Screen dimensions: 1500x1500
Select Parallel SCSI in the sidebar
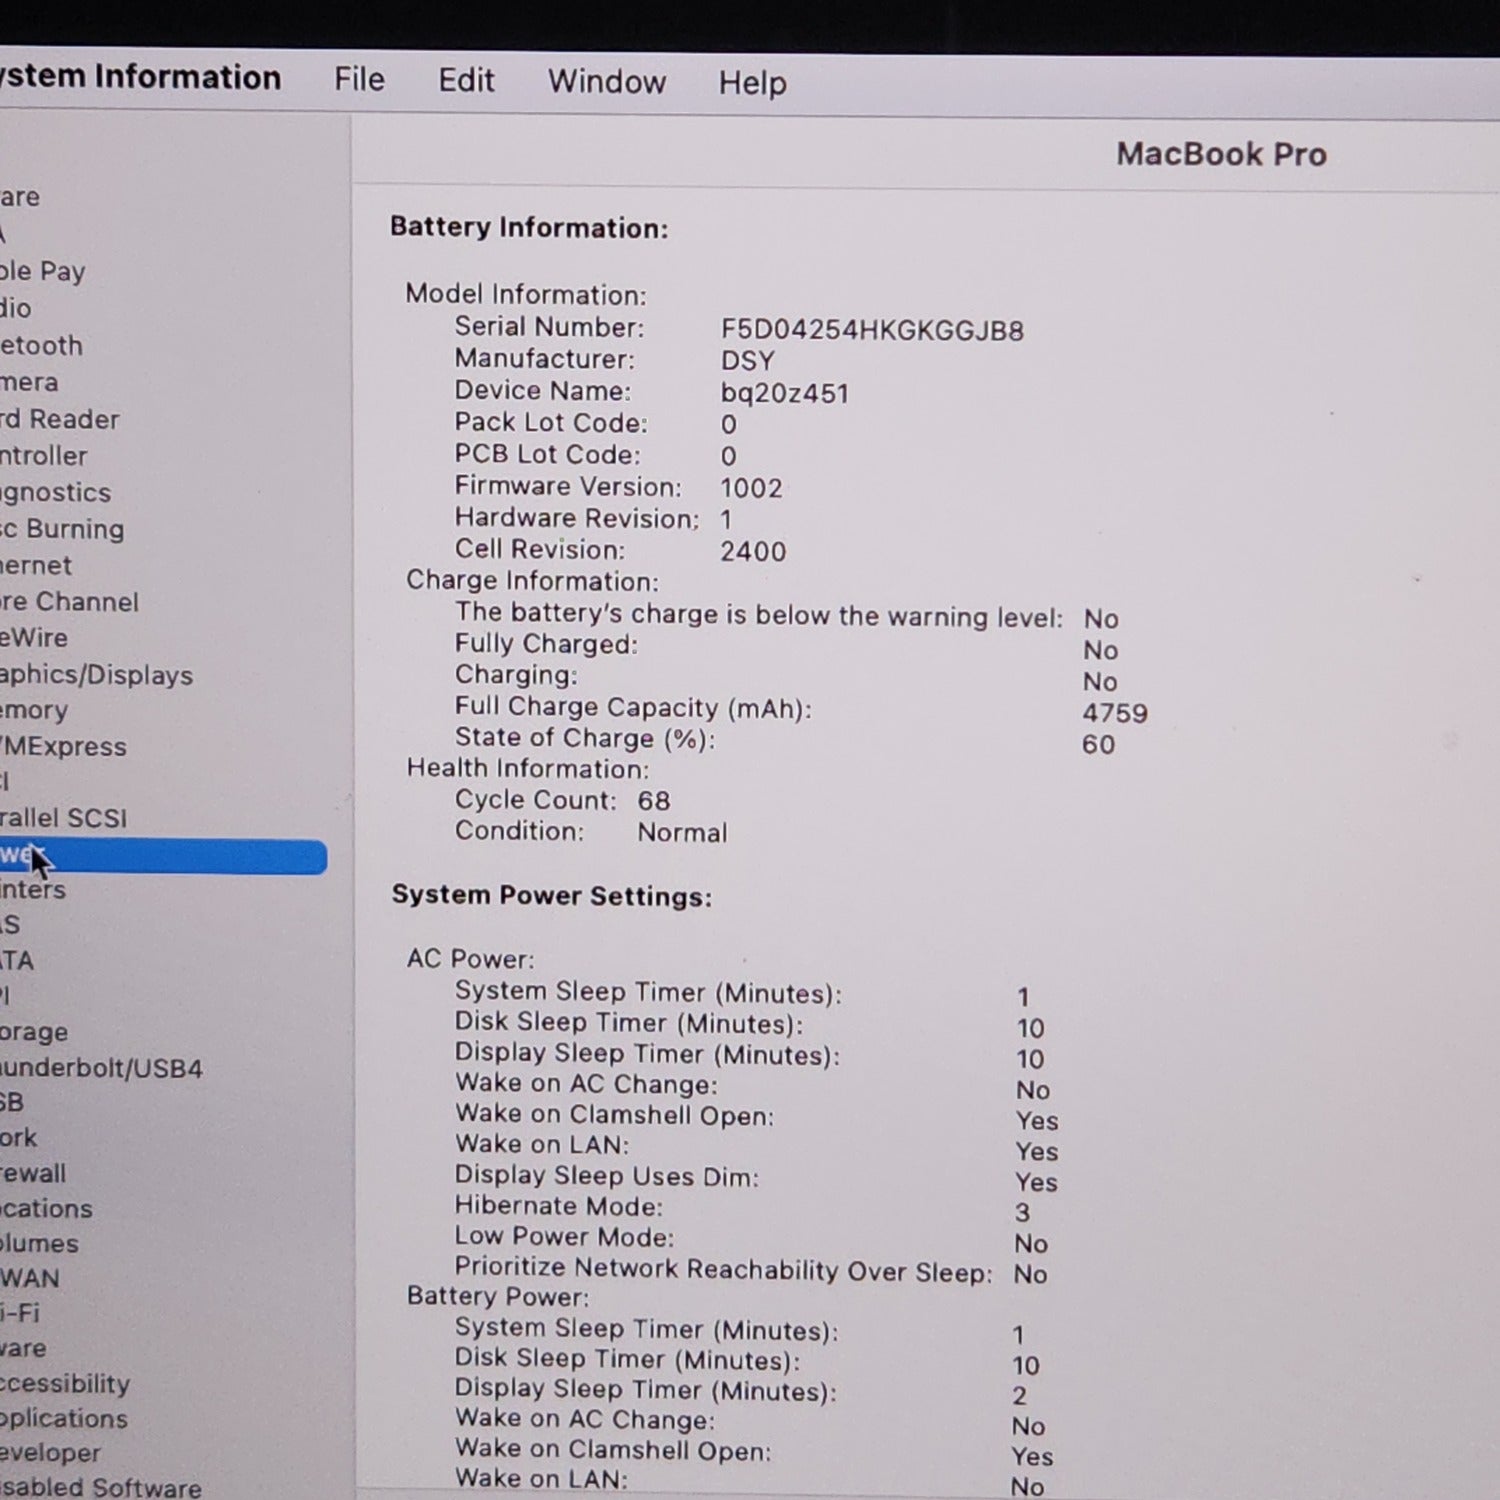(x=64, y=819)
